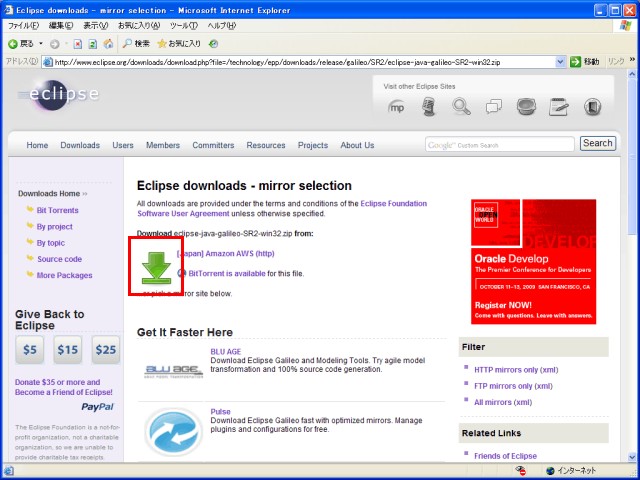Click the green Go (移動) arrow button
The height and width of the screenshot is (480, 640).
[x=584, y=62]
